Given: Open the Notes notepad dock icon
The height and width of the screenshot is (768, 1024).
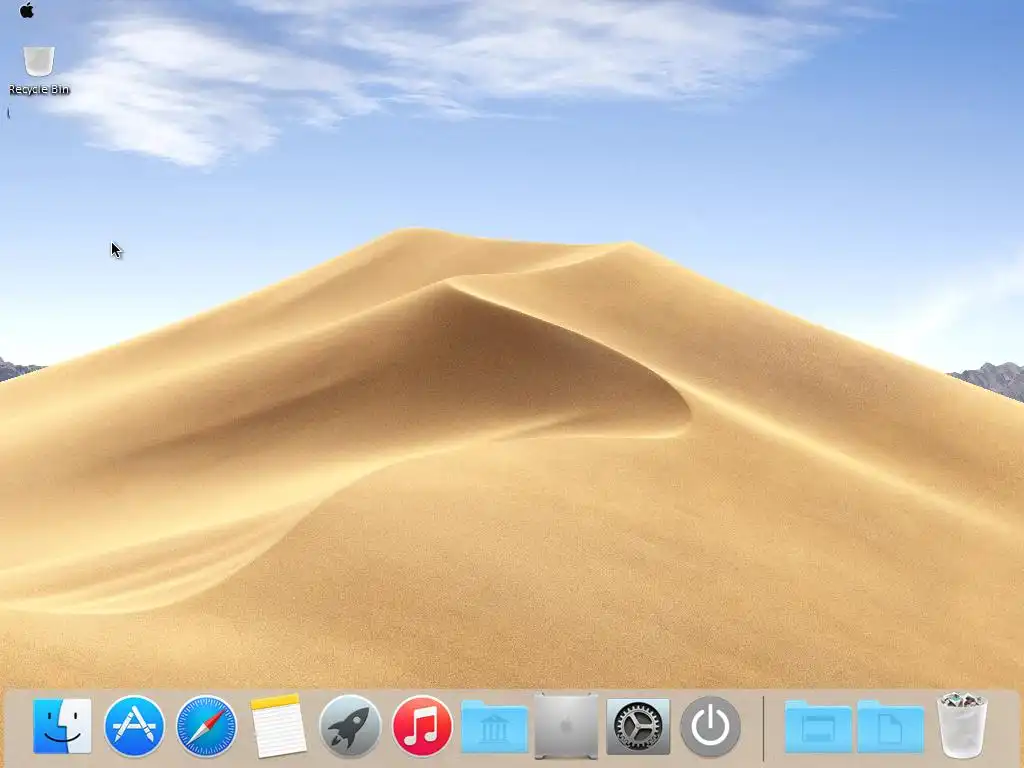Looking at the screenshot, I should tap(278, 726).
